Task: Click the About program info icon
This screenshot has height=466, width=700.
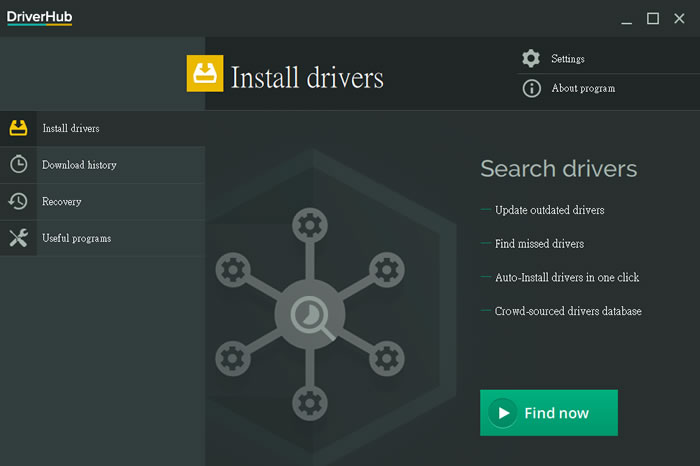Action: point(531,88)
